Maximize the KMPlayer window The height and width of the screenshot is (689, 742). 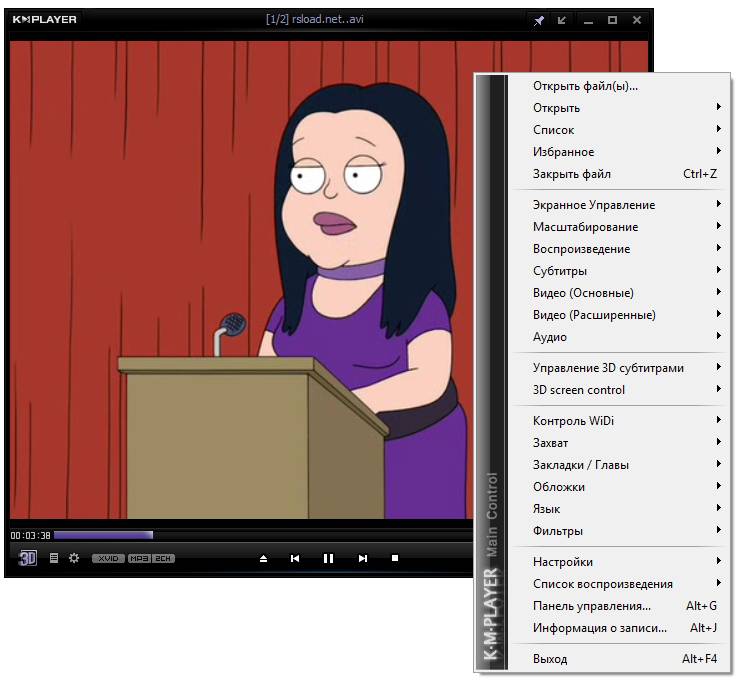click(x=612, y=20)
